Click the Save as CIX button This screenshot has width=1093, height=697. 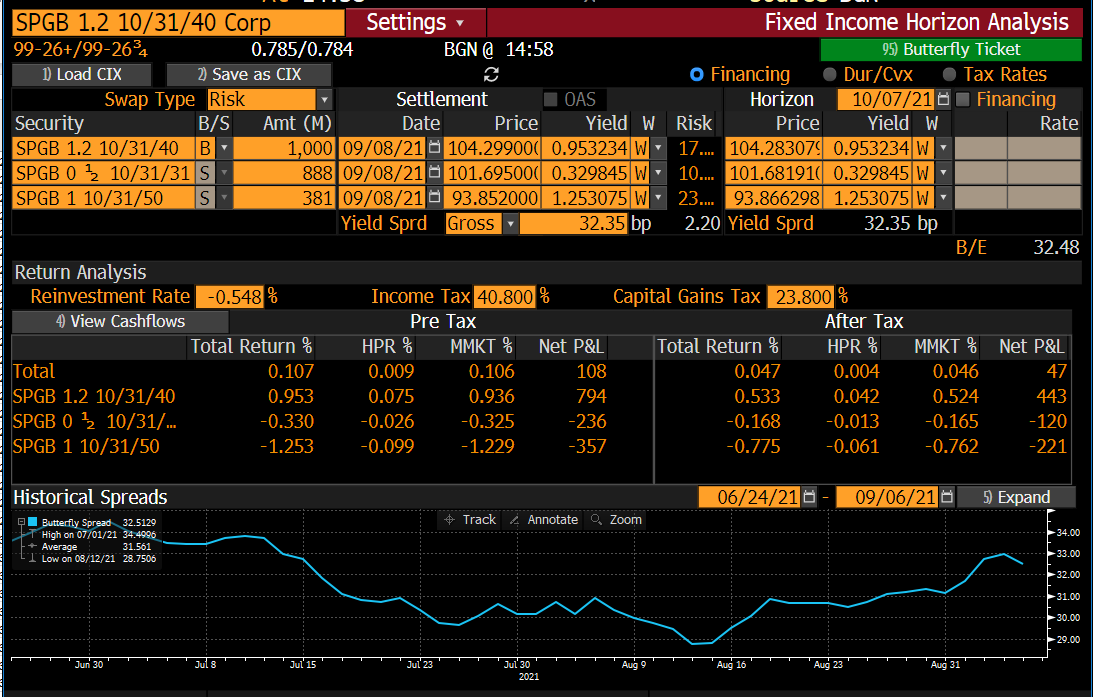[249, 75]
